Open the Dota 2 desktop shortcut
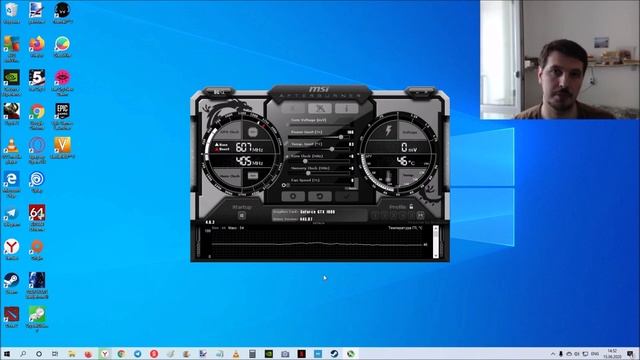This screenshot has height=360, width=640. [x=11, y=317]
